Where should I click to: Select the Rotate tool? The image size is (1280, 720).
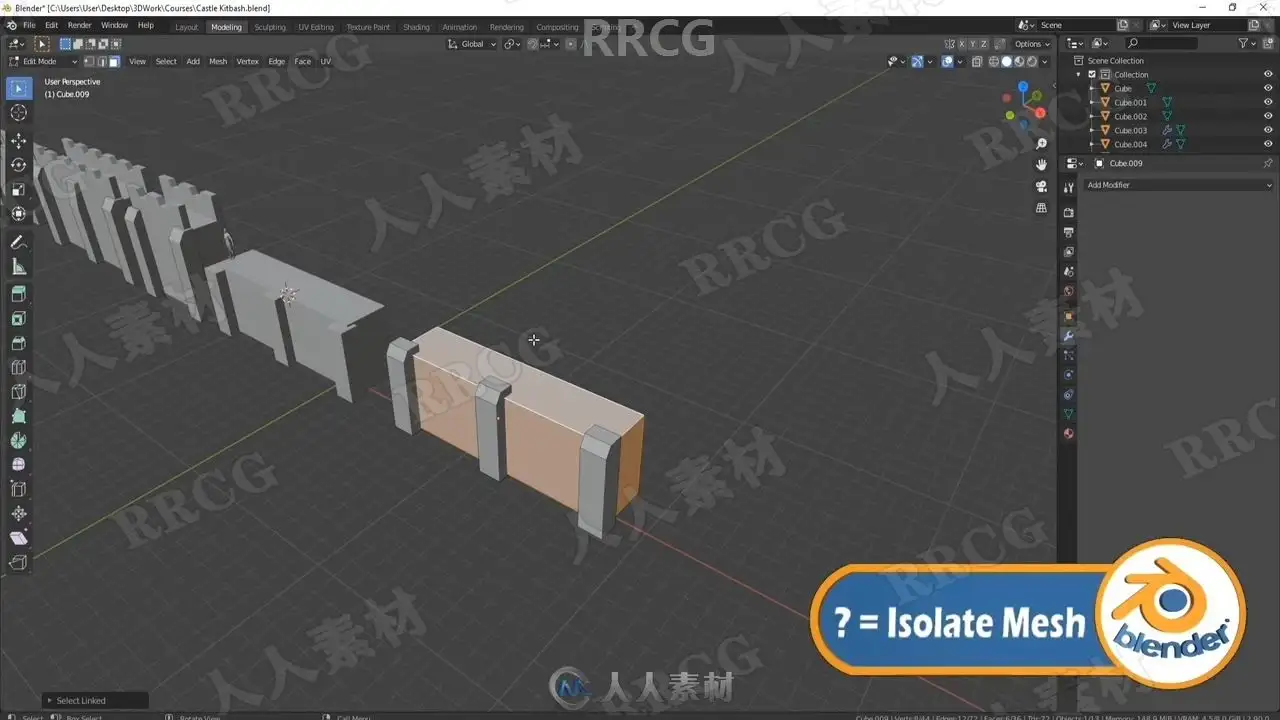tap(18, 165)
